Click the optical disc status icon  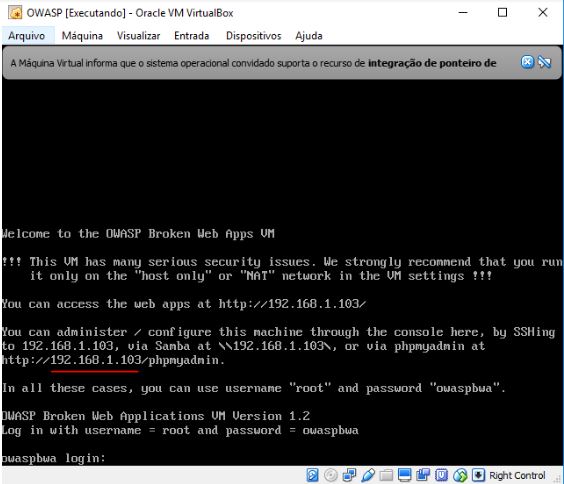(x=331, y=475)
